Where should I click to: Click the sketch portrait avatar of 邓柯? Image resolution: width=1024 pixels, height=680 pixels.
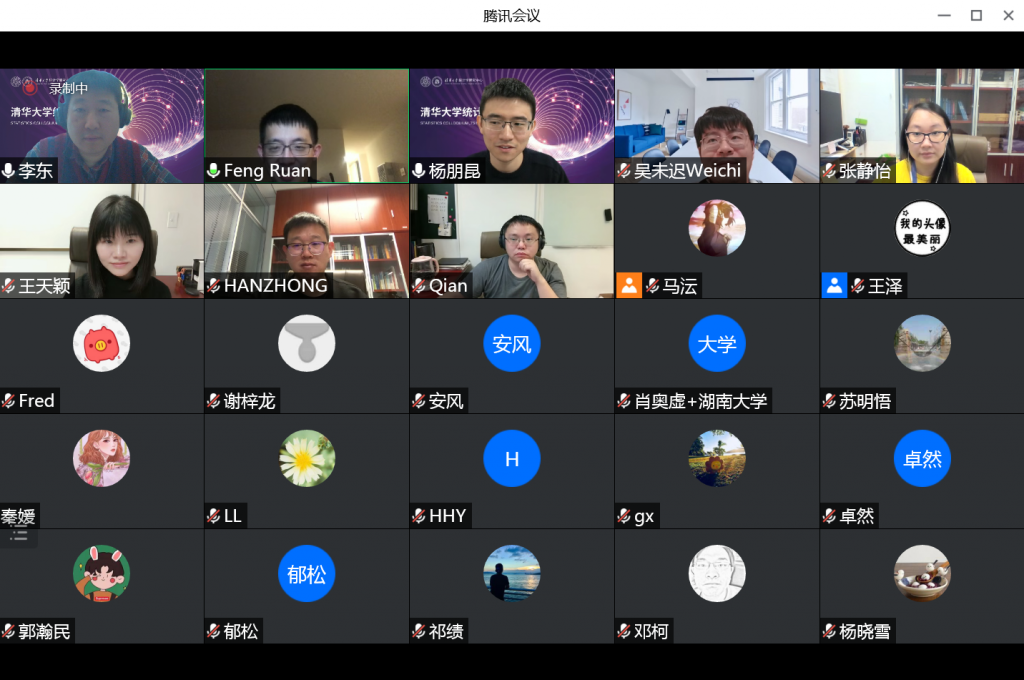(x=717, y=574)
